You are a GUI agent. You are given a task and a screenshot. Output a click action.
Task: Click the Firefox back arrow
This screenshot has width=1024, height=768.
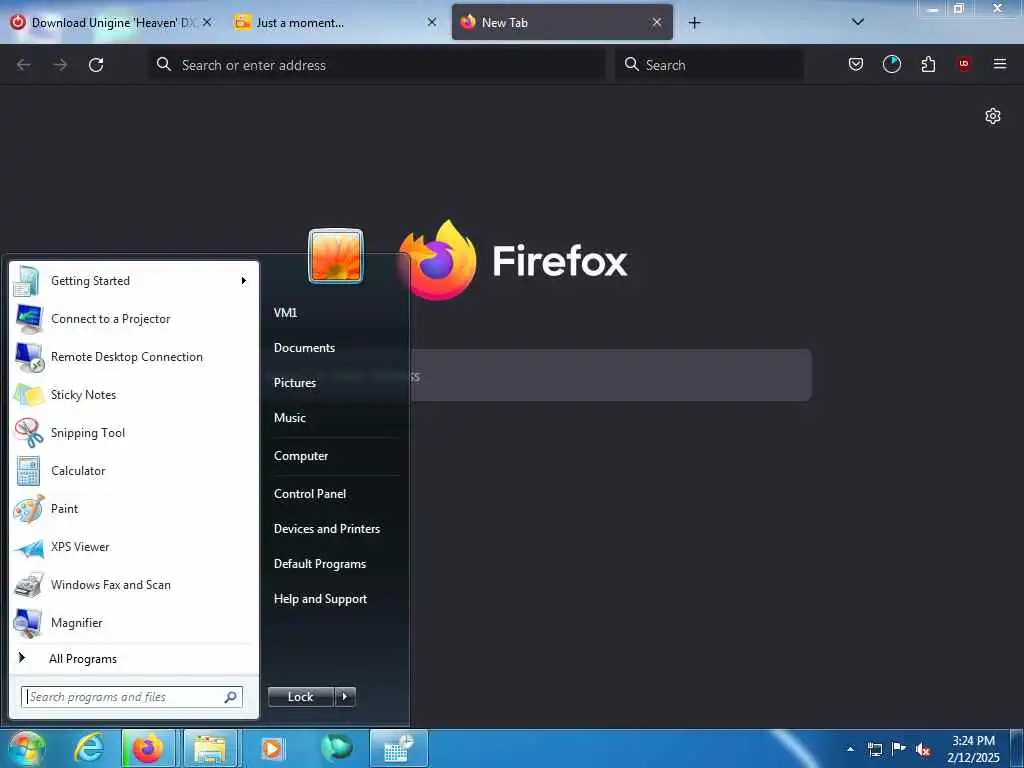(x=24, y=65)
